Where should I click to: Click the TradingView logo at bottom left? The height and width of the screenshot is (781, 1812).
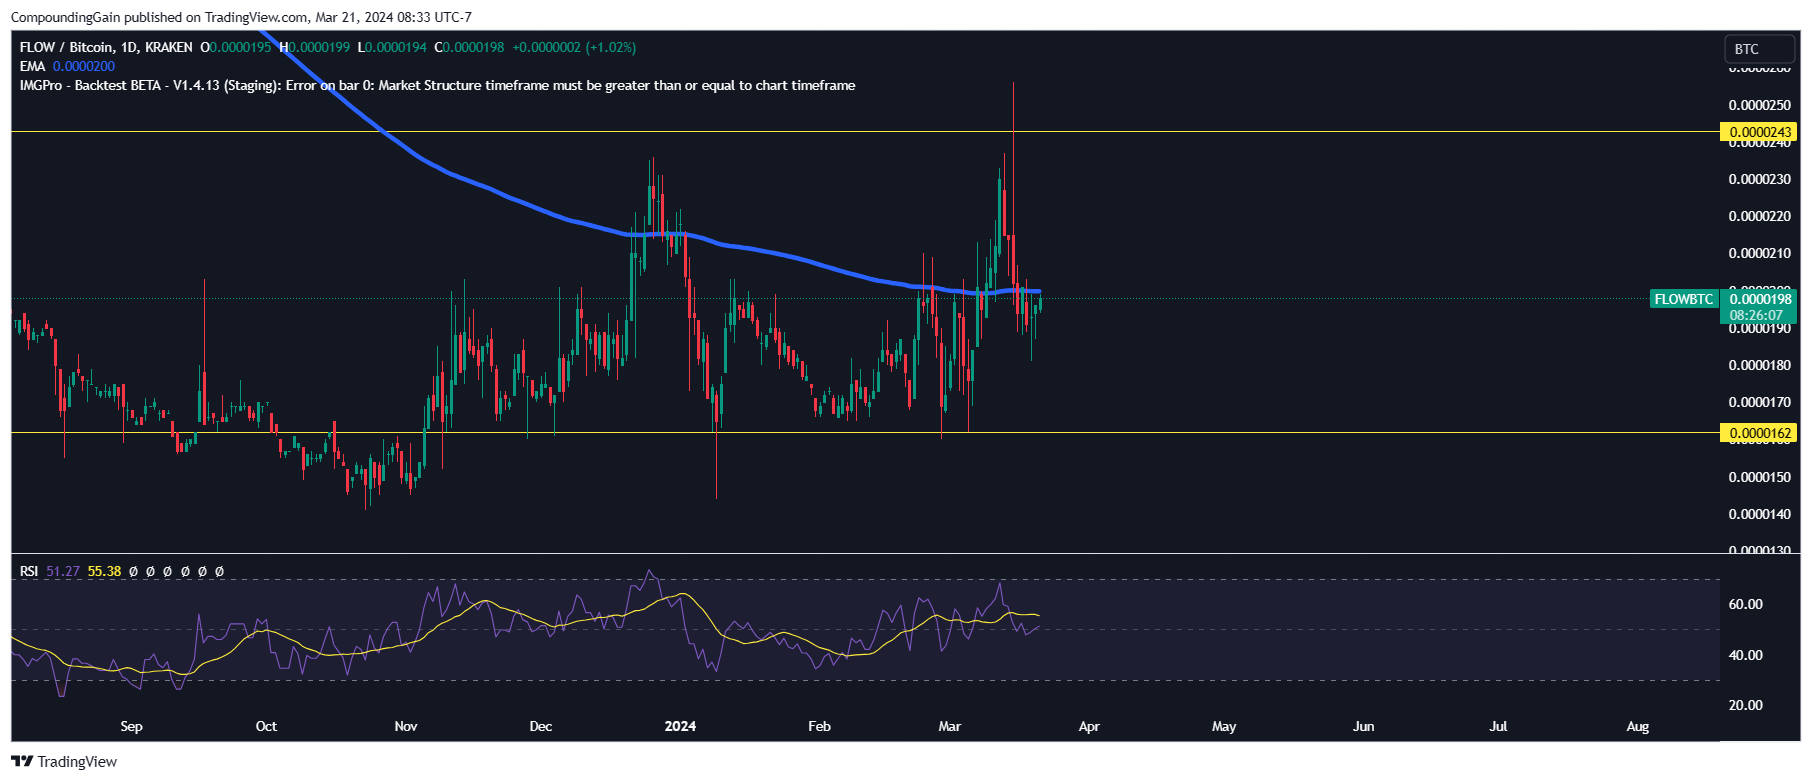click(x=64, y=762)
